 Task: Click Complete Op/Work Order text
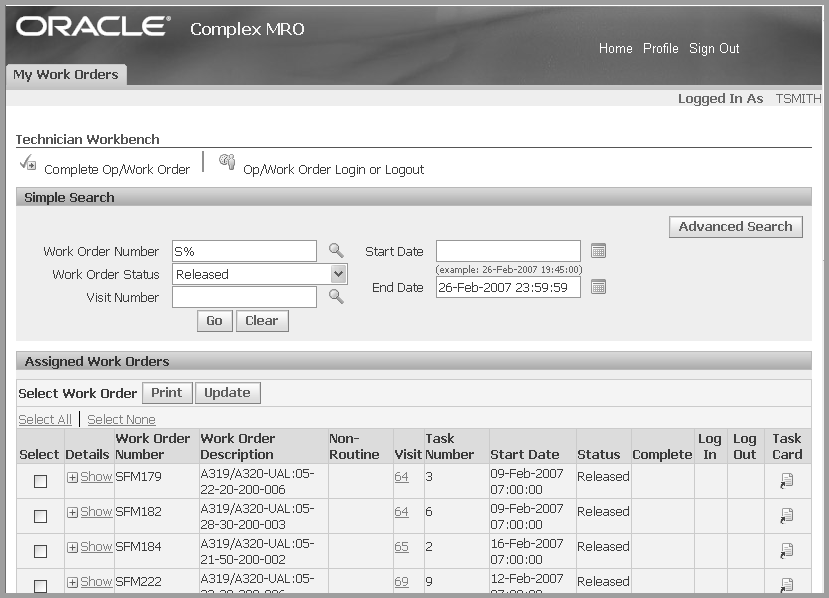click(117, 169)
